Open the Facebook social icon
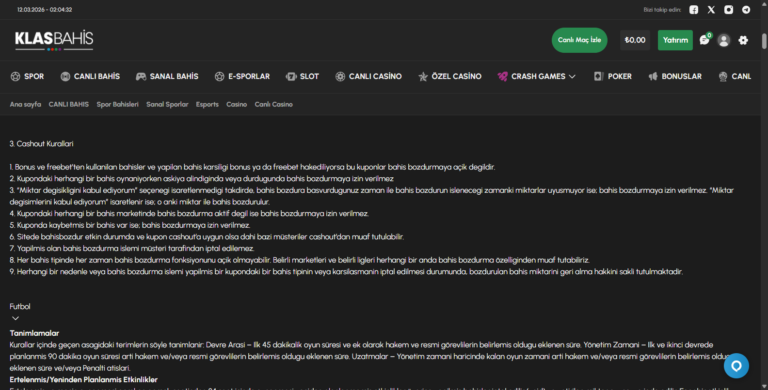The image size is (768, 390). click(x=694, y=10)
